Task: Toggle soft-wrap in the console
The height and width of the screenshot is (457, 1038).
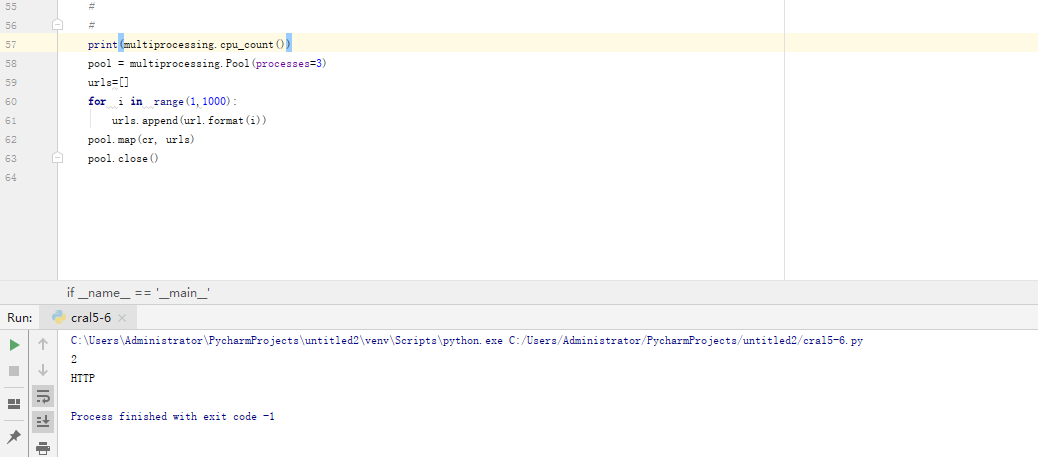Action: pos(43,396)
